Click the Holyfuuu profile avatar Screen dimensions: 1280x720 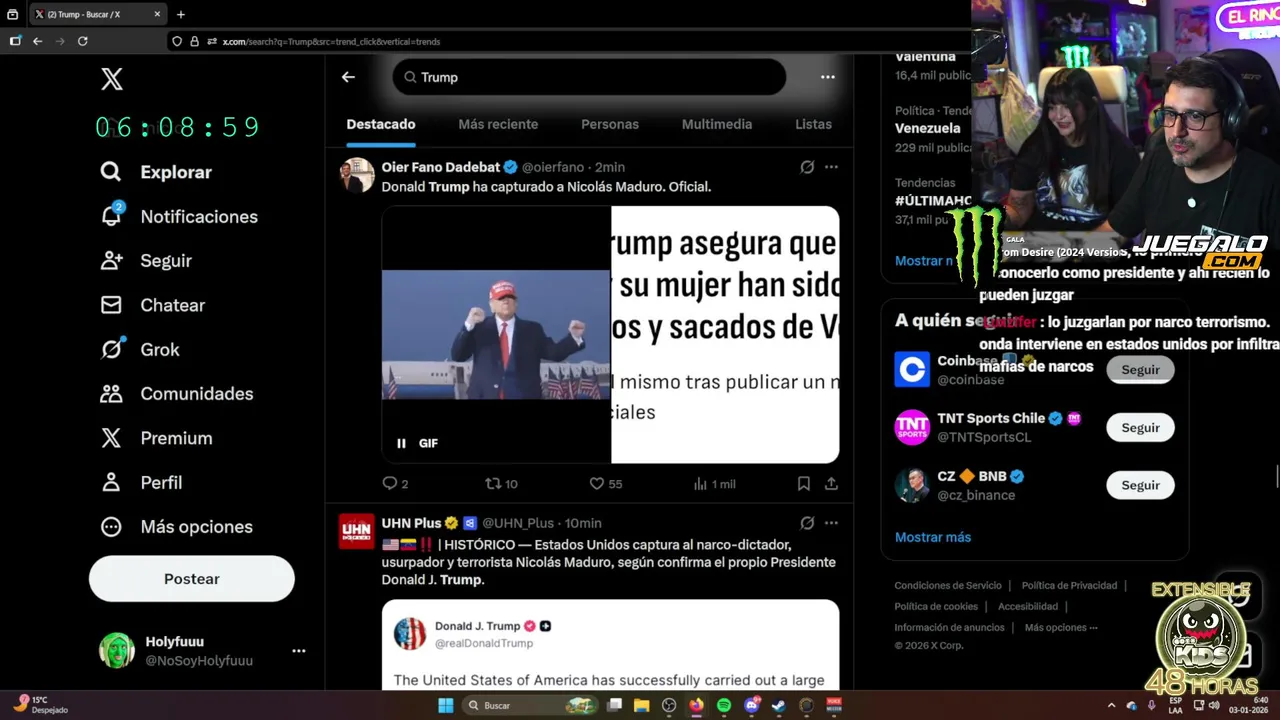(117, 650)
